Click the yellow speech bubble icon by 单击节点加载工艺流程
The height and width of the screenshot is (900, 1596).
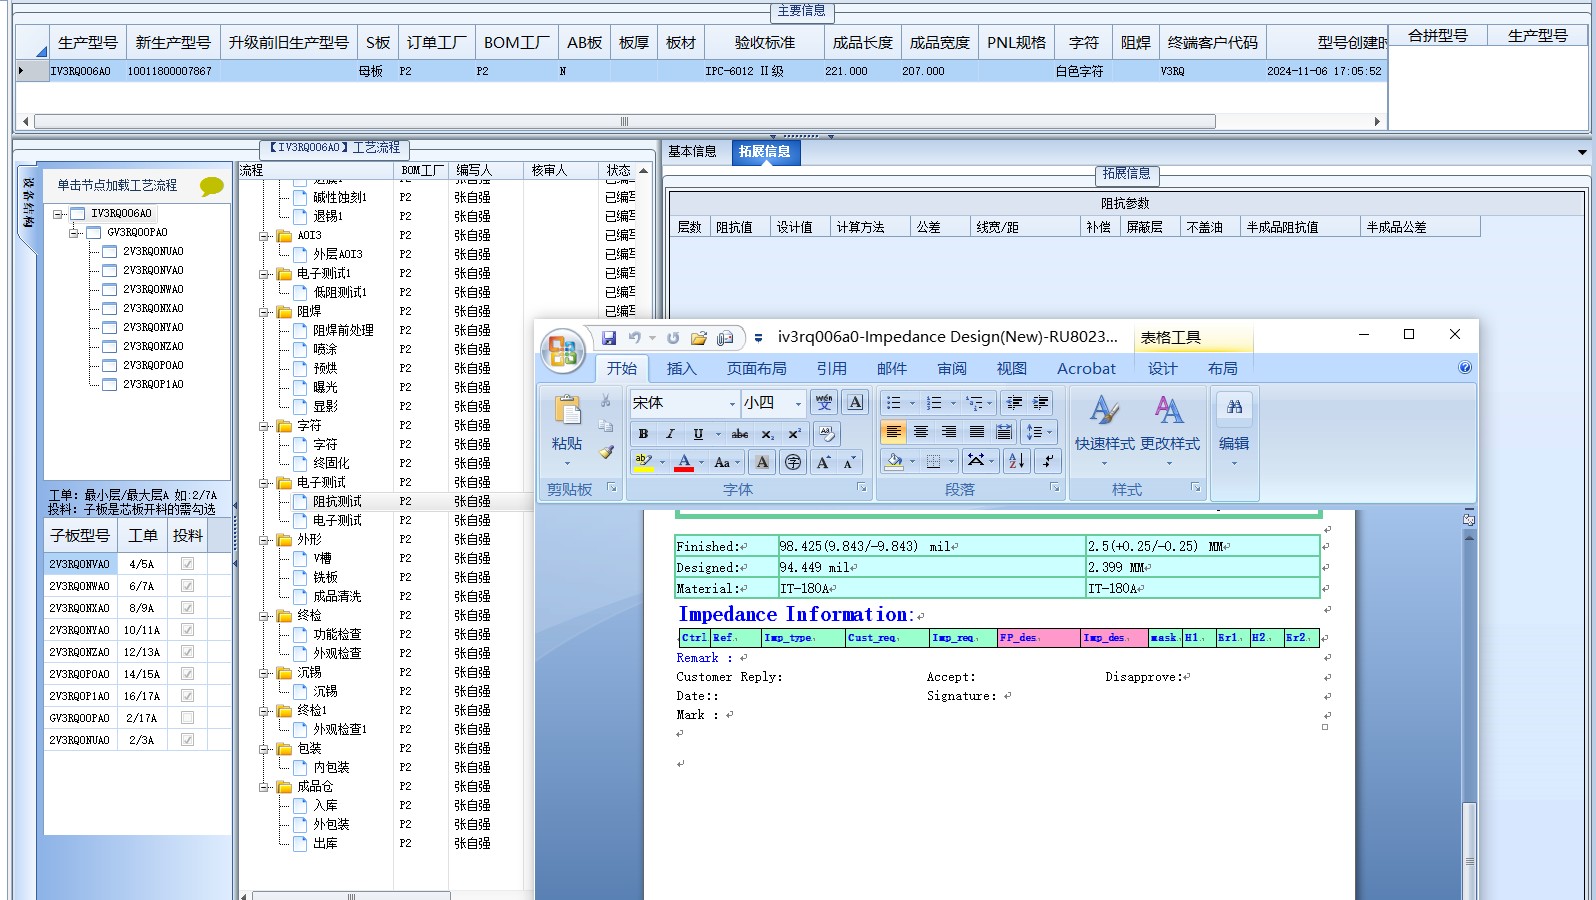coord(212,186)
